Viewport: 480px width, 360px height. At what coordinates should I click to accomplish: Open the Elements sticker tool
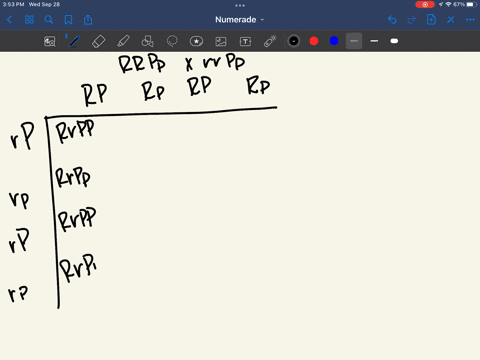pyautogui.click(x=196, y=41)
